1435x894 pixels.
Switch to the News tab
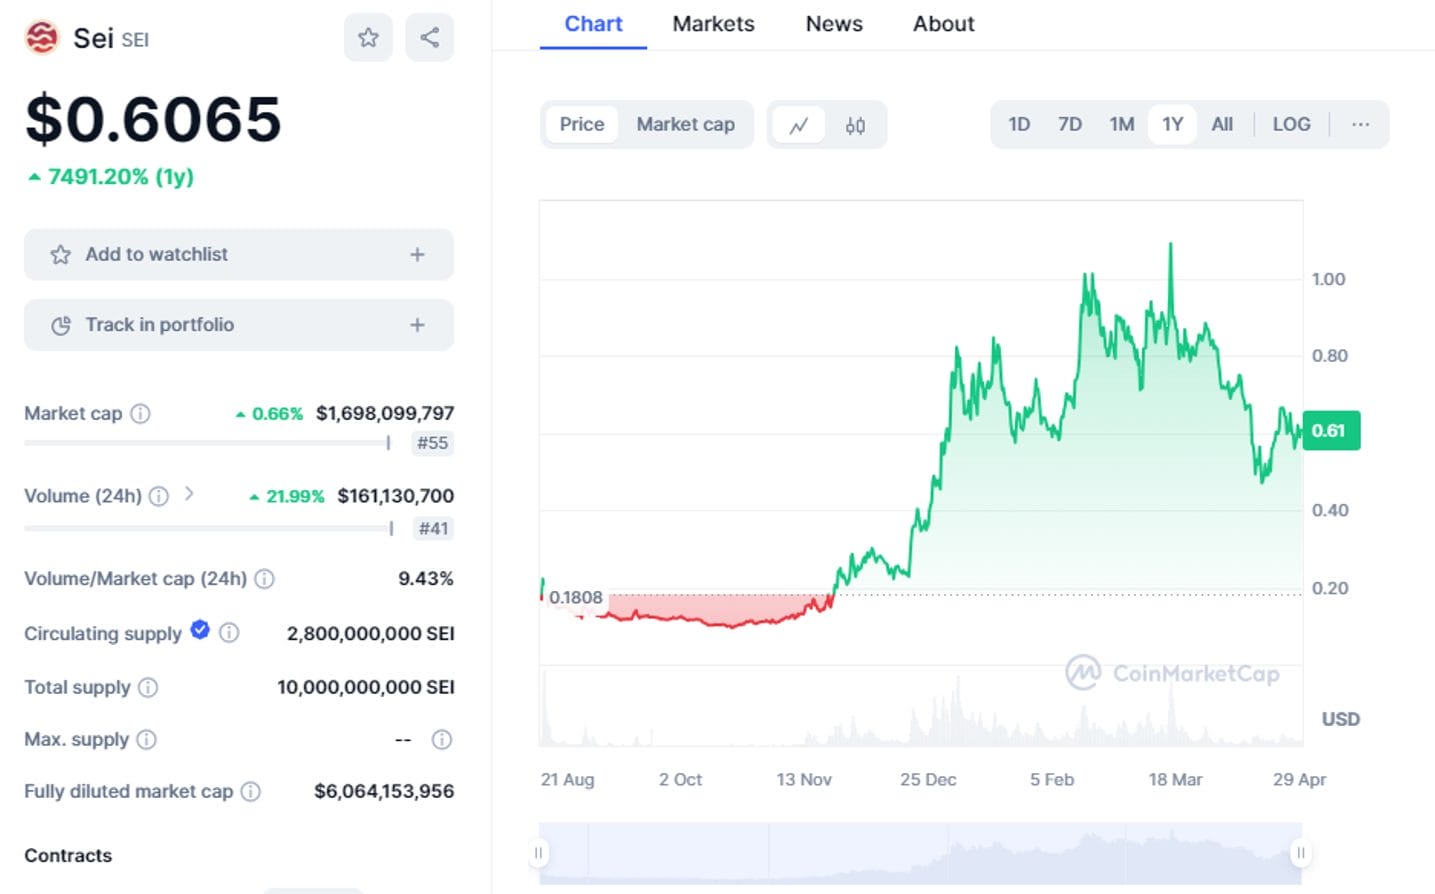coord(834,24)
